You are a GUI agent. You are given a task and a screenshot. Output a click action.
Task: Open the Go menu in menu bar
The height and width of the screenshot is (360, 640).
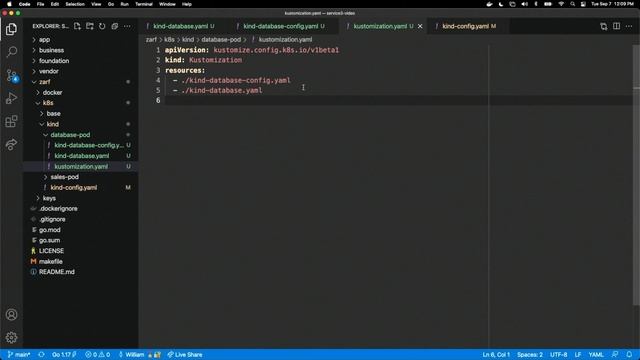[111, 4]
